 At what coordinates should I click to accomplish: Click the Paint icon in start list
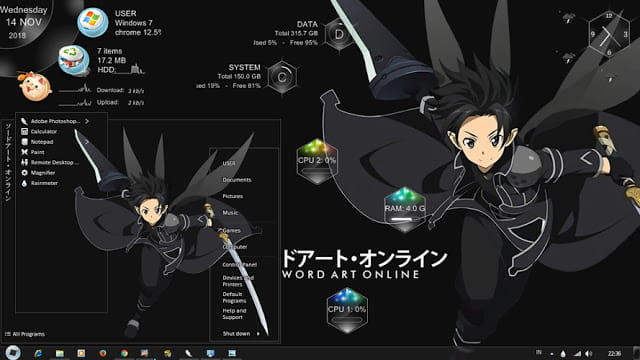[24, 152]
